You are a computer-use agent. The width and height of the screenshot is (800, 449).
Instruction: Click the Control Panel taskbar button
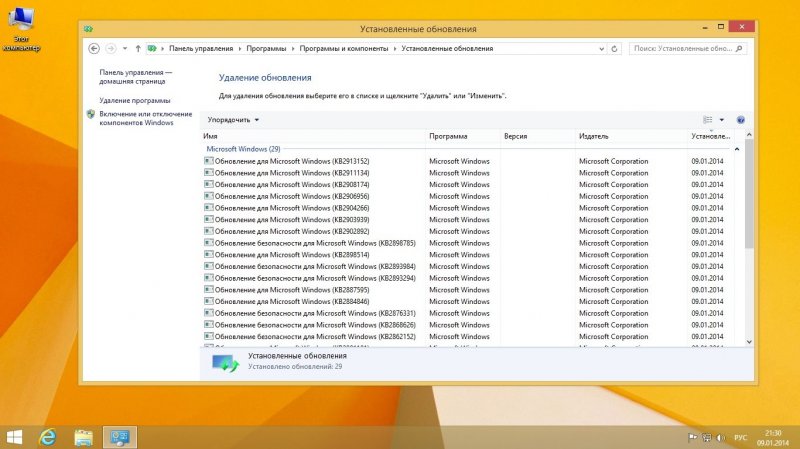[120, 437]
